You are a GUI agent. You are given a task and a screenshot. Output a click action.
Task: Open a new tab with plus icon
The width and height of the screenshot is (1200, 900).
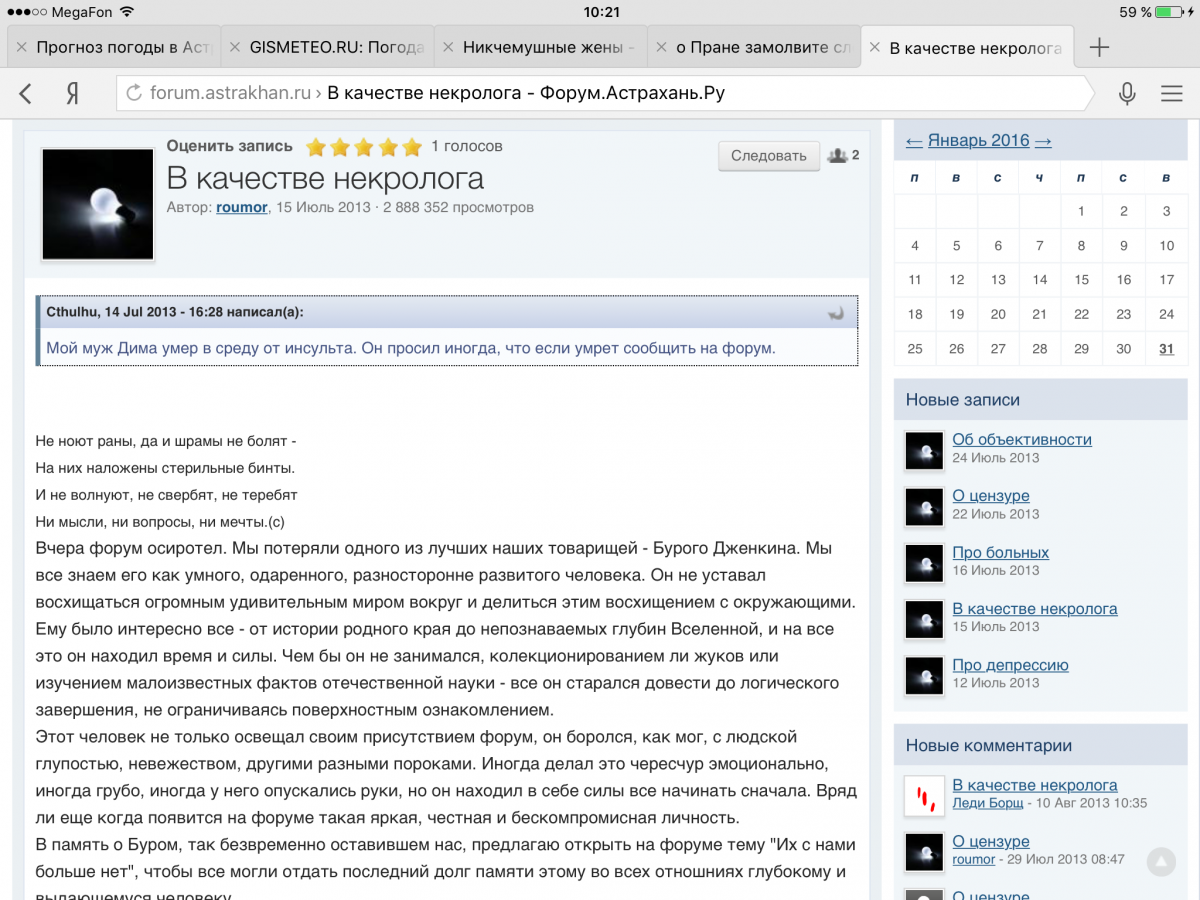click(x=1099, y=47)
